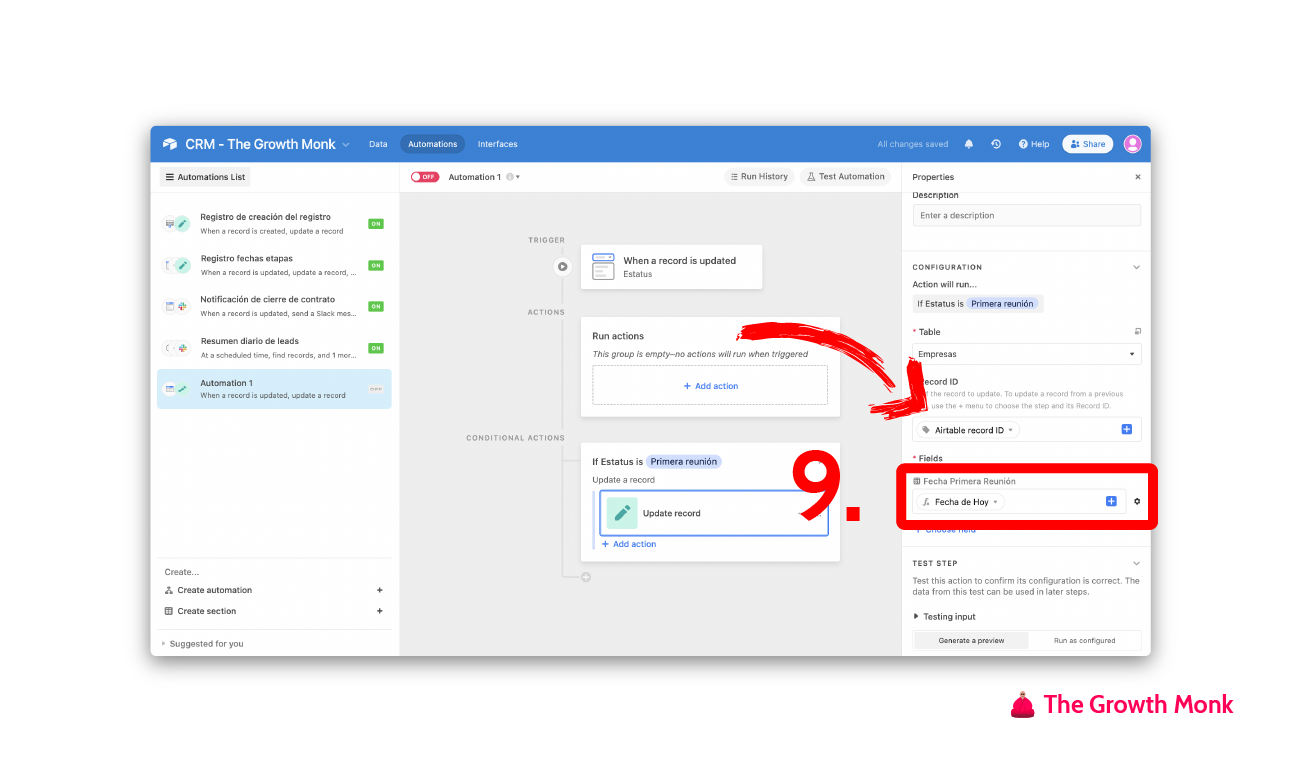Click the Description input field
The height and width of the screenshot is (781, 1301).
[1026, 215]
